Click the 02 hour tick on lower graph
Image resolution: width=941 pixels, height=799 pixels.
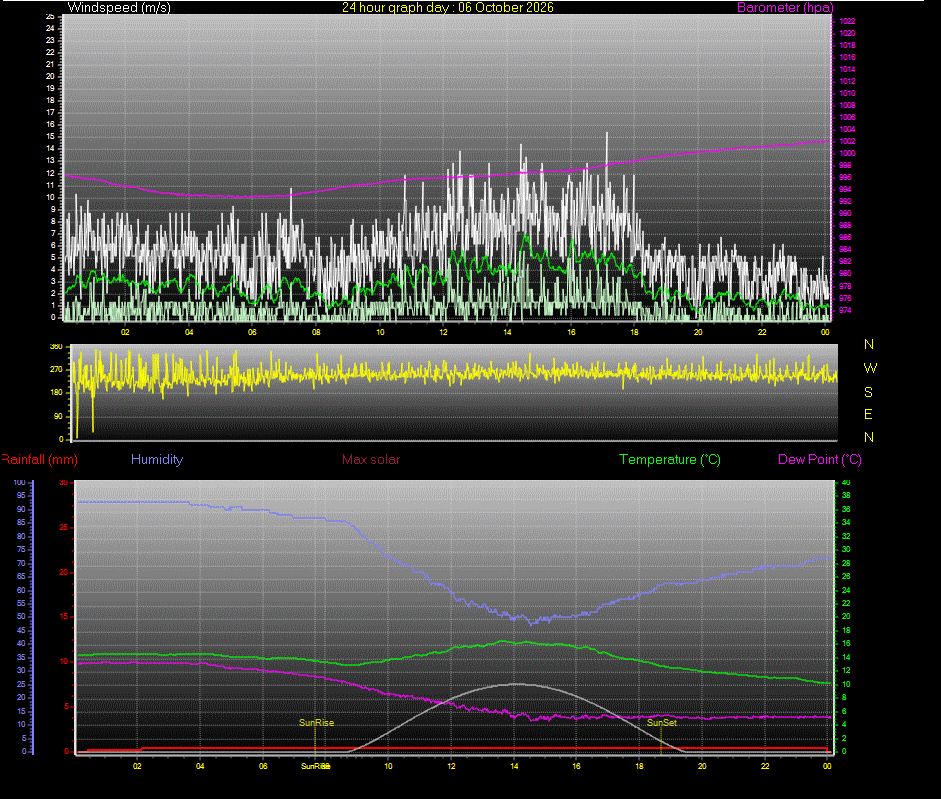(x=137, y=766)
